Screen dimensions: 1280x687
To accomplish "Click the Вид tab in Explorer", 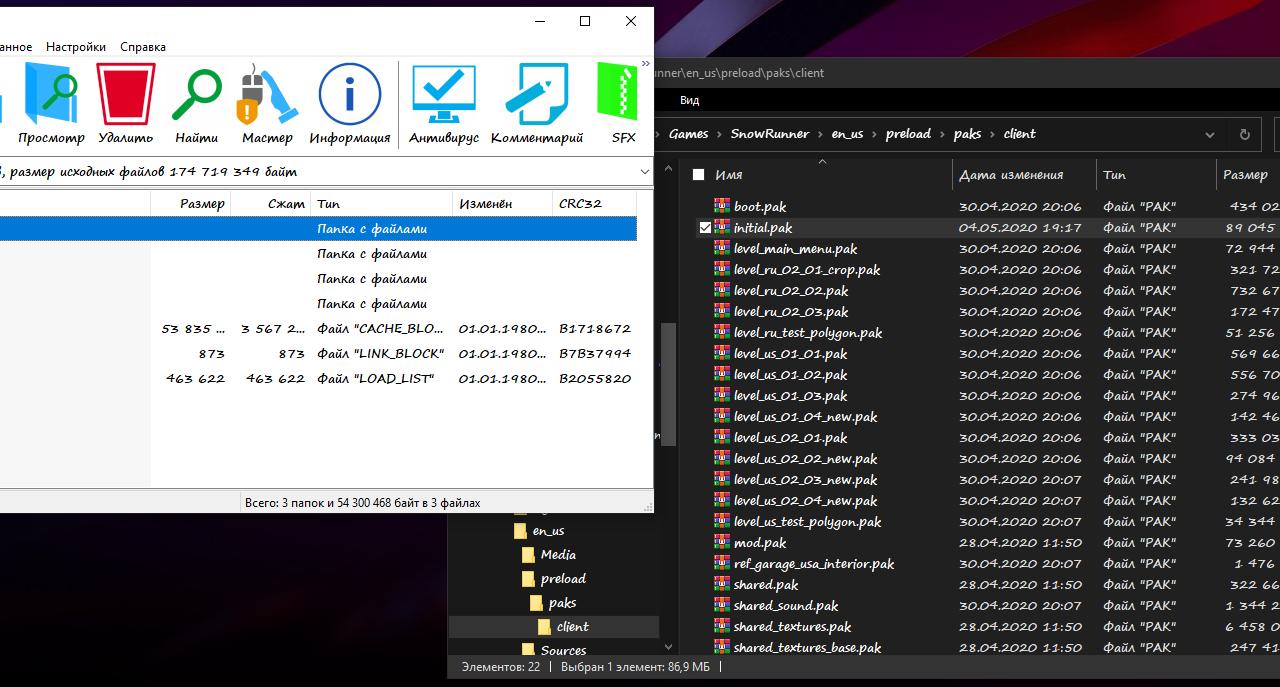I will (690, 100).
